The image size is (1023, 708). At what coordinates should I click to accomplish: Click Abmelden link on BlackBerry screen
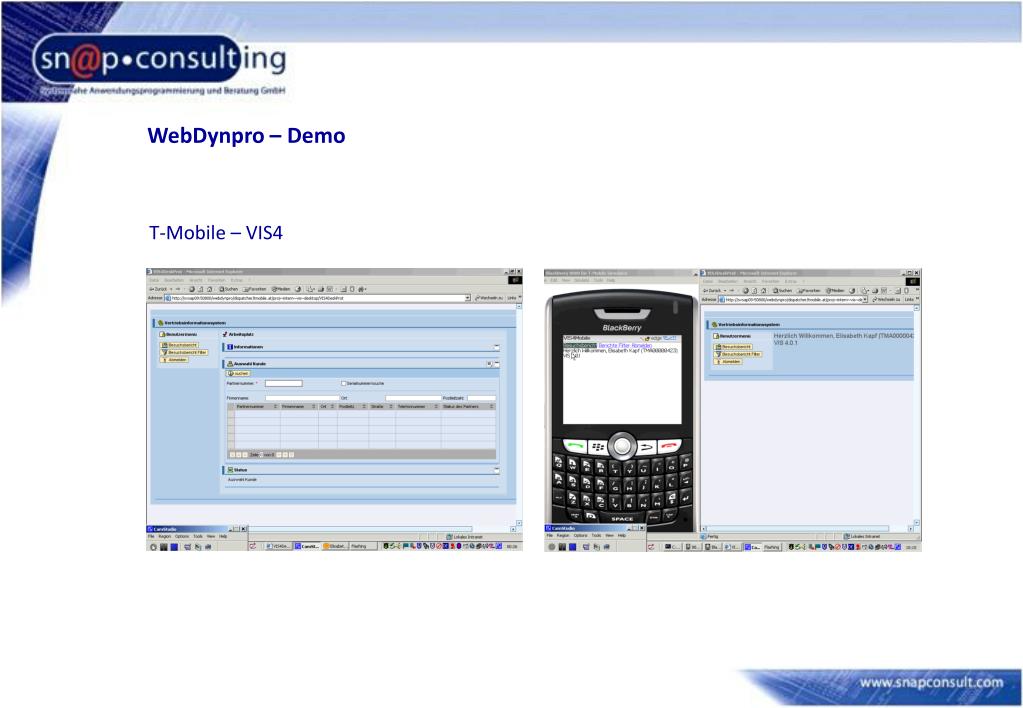pos(642,345)
